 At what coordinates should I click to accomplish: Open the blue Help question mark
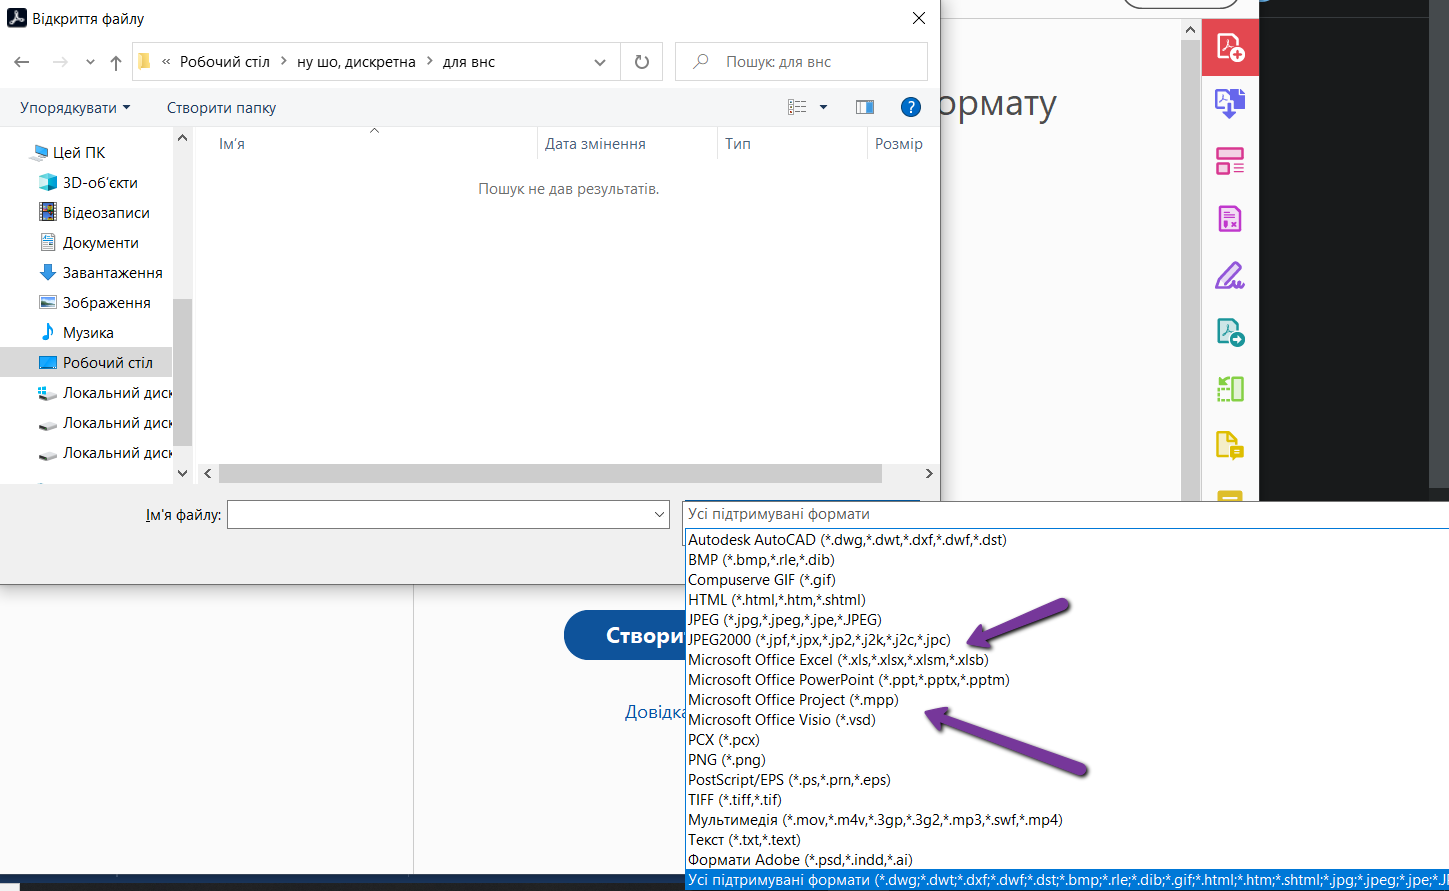click(x=910, y=107)
